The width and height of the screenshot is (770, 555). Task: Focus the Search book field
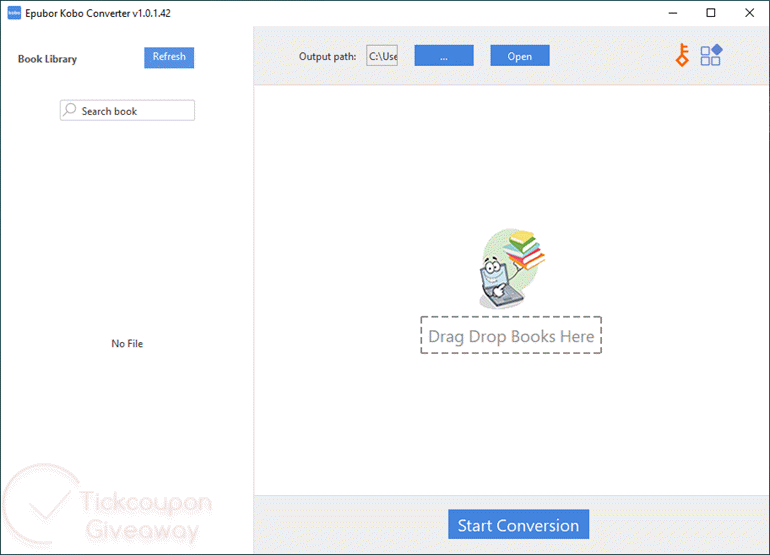click(x=127, y=111)
